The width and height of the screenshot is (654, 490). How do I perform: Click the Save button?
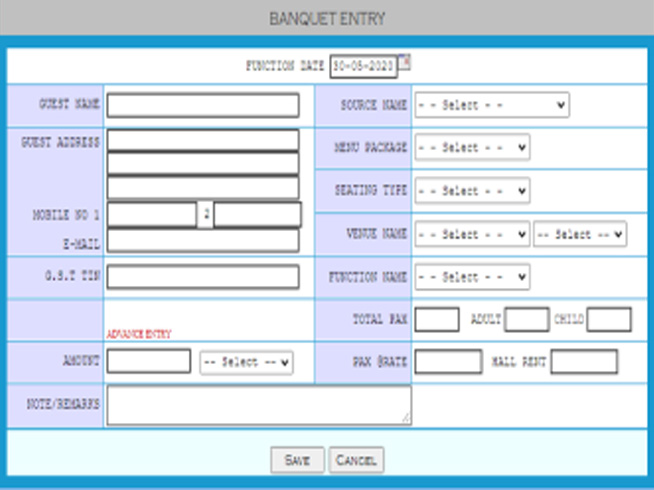click(x=297, y=460)
